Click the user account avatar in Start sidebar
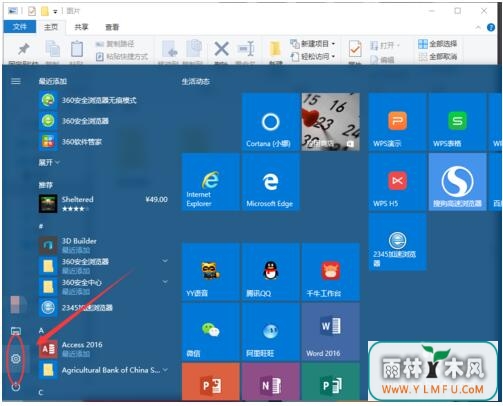503x406 pixels. click(x=19, y=304)
